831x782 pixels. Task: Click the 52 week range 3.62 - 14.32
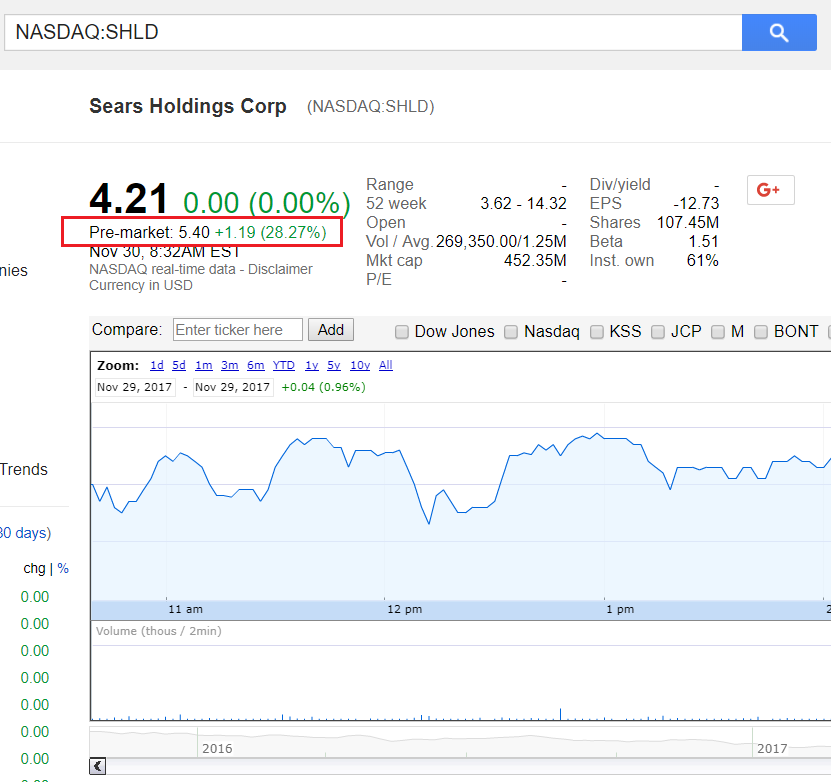(x=523, y=203)
